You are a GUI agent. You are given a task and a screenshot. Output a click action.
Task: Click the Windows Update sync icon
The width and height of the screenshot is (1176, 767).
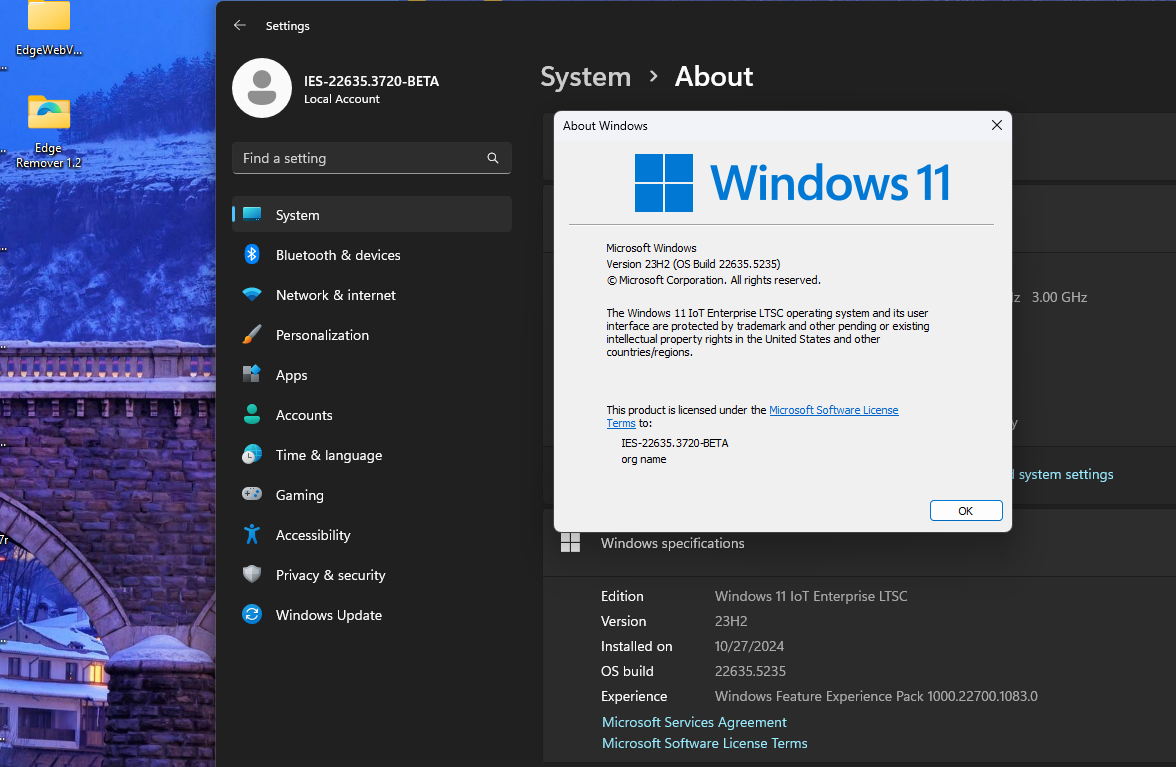(x=252, y=615)
